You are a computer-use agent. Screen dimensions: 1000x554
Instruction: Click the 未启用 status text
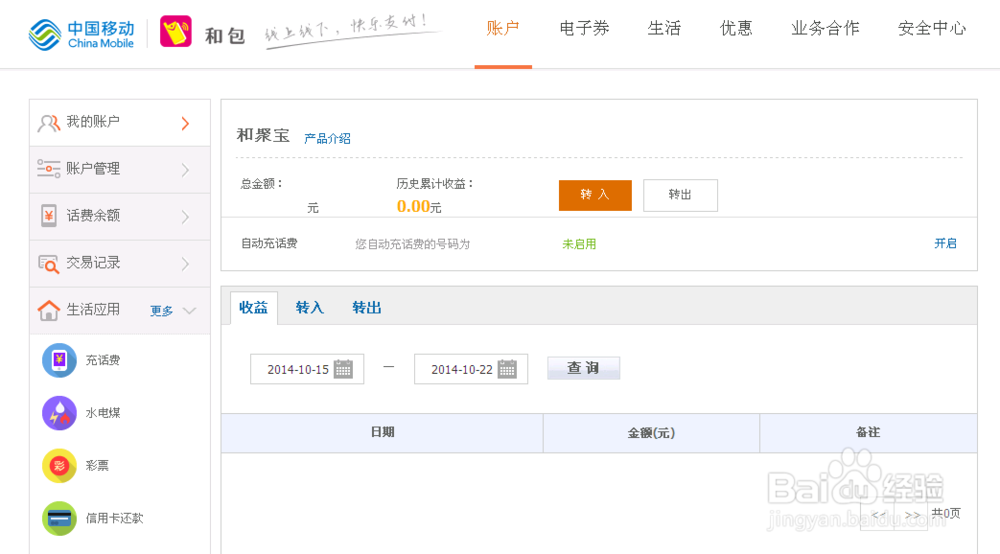pyautogui.click(x=579, y=244)
